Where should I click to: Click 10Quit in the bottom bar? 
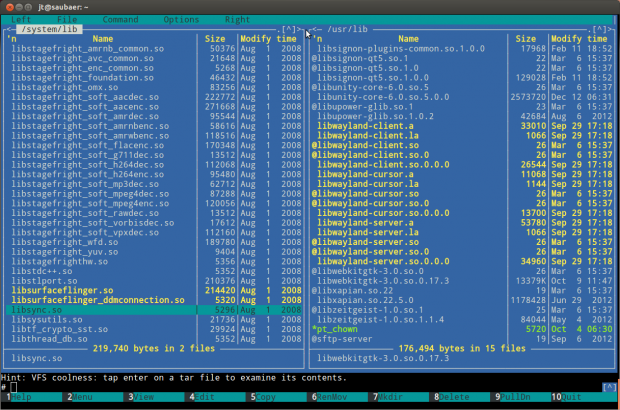(574, 397)
